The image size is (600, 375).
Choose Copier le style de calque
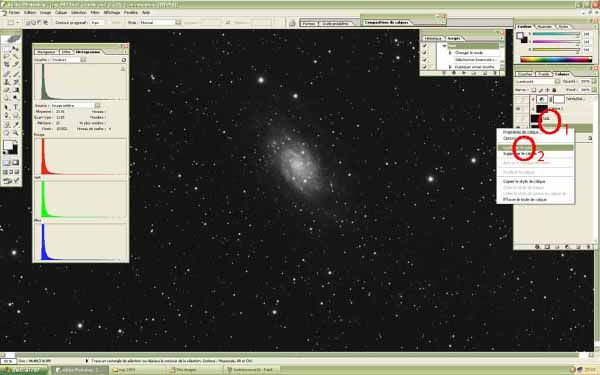coord(524,181)
